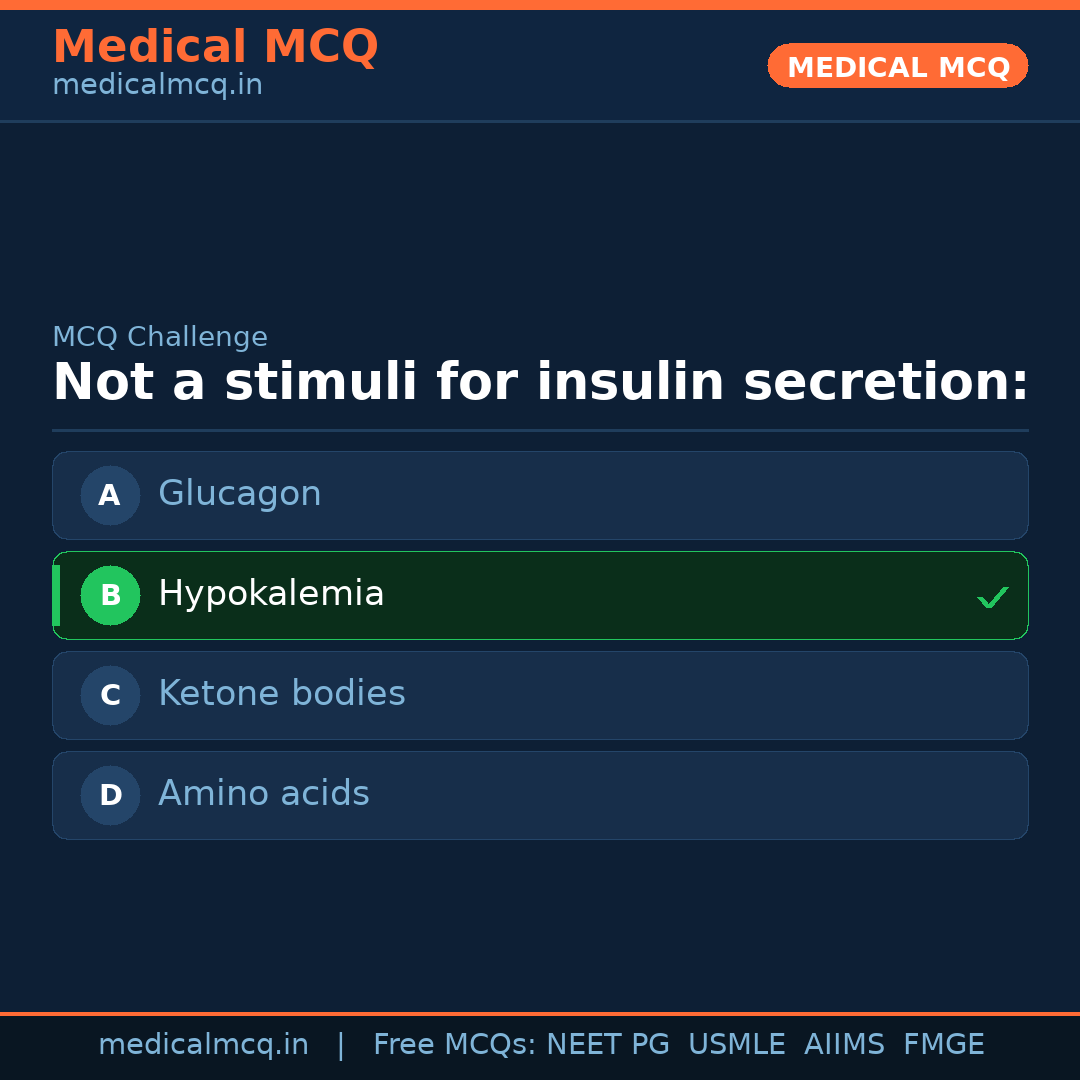The image size is (1080, 1080).
Task: Click the green letter B circle badge
Action: coord(110,595)
